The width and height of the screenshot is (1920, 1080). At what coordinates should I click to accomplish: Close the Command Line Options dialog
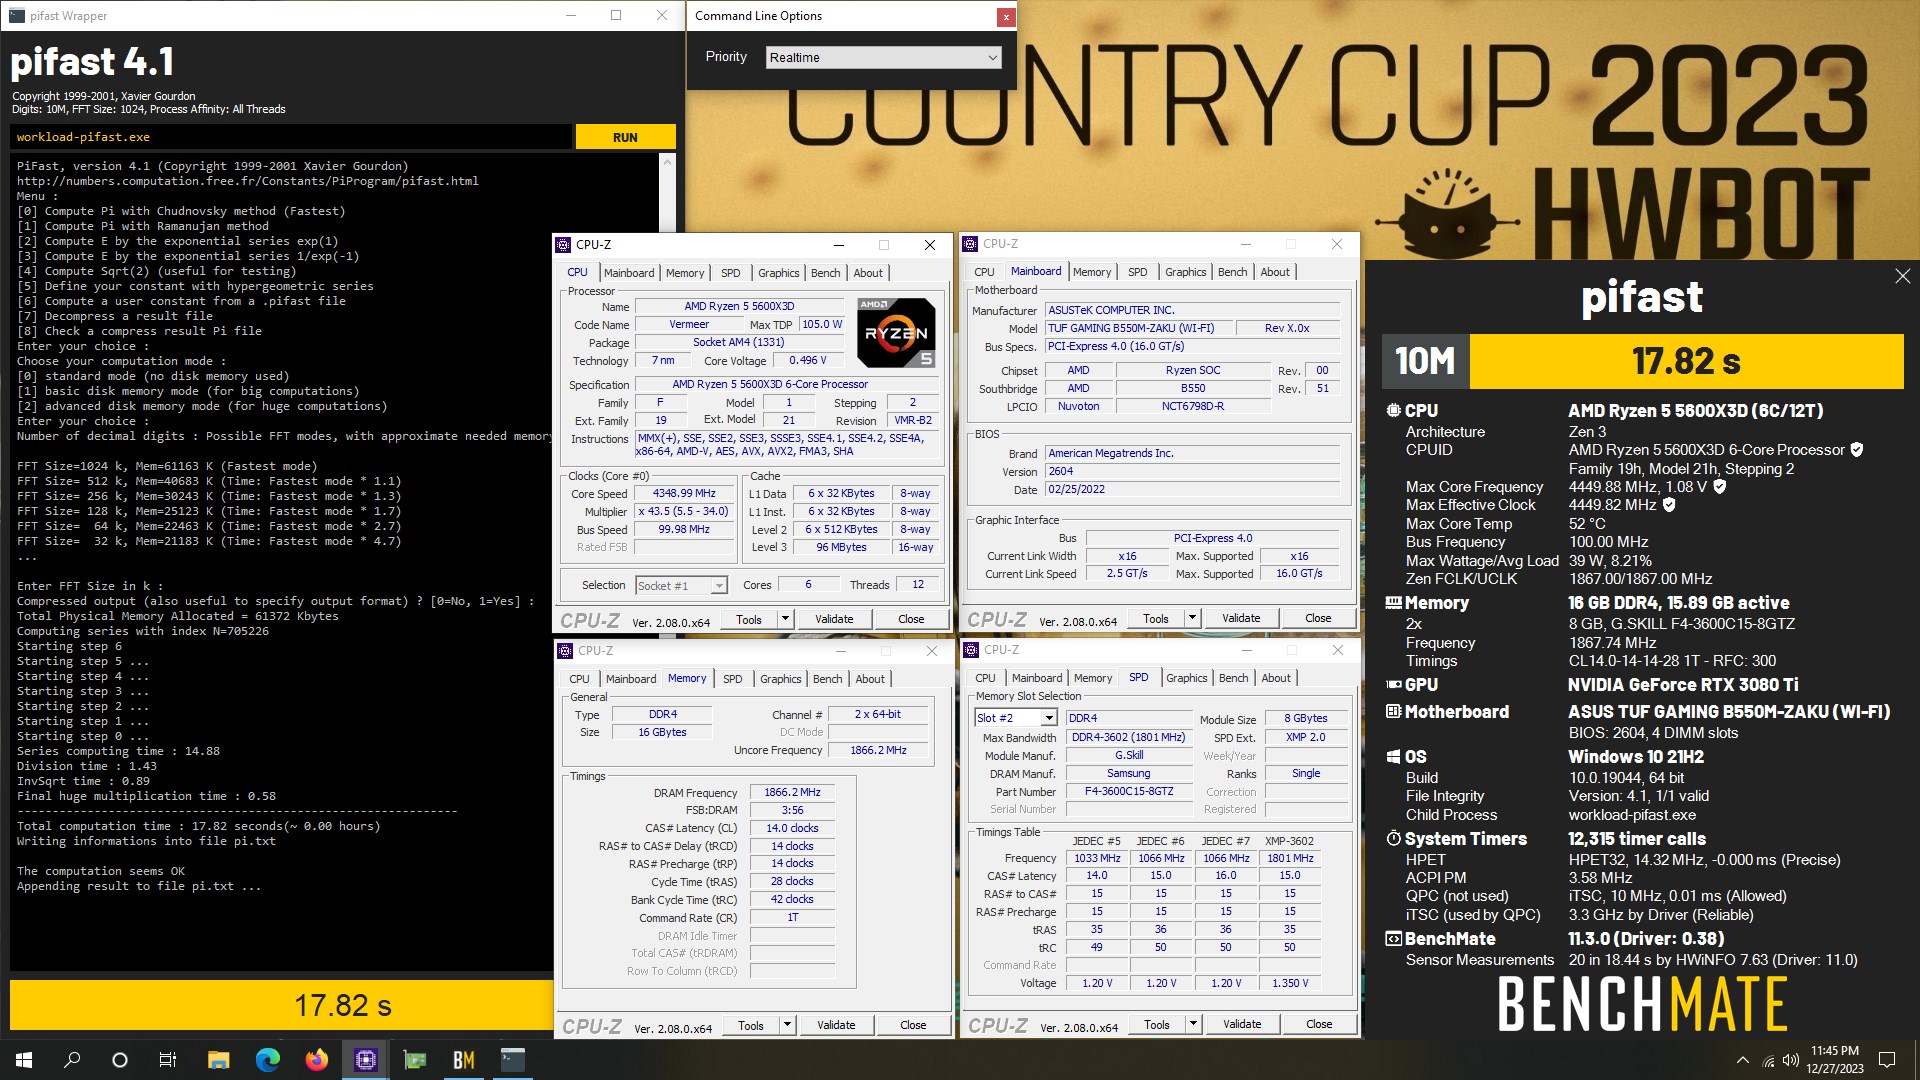[x=1006, y=16]
